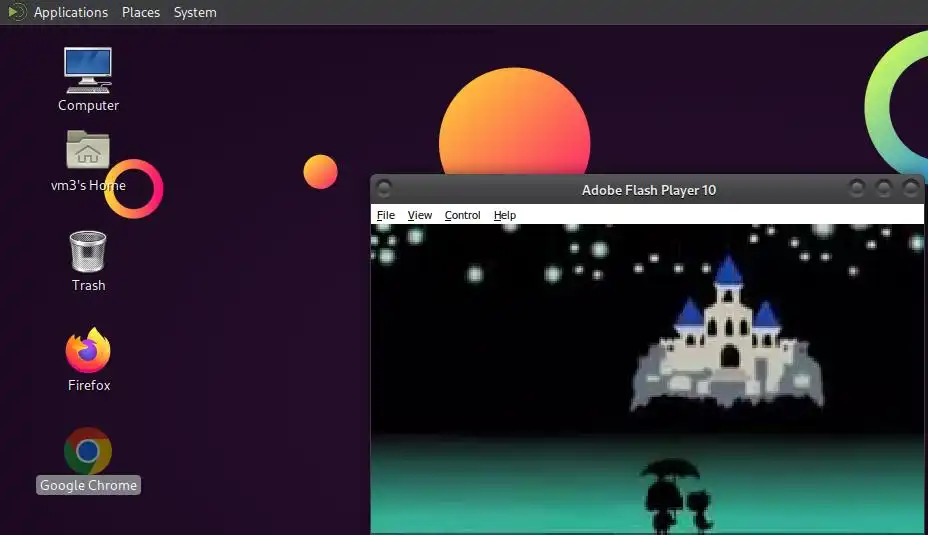Open window menu button left of title

(384, 189)
